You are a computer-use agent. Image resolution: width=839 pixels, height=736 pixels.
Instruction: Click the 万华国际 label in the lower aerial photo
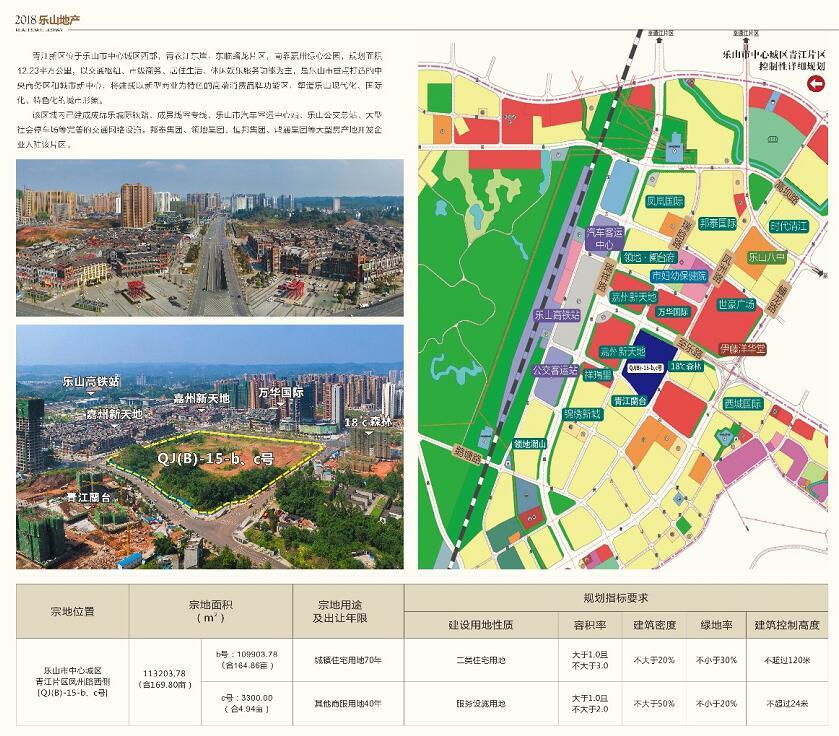pyautogui.click(x=281, y=392)
